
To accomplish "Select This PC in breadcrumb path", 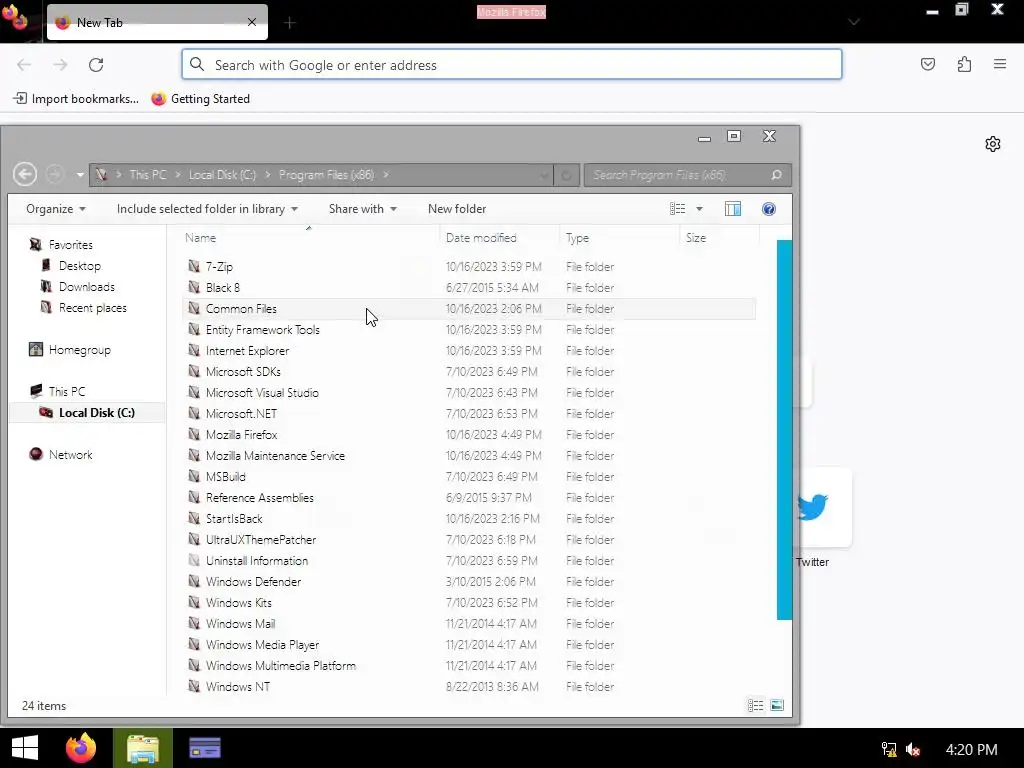I will pyautogui.click(x=148, y=175).
